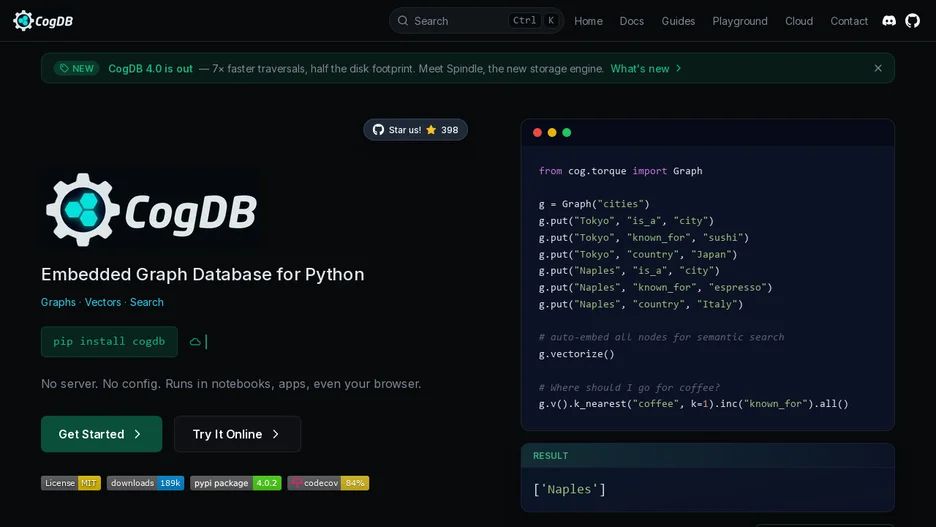
Task: Click the k_nearest coffee query line
Action: (x=693, y=404)
